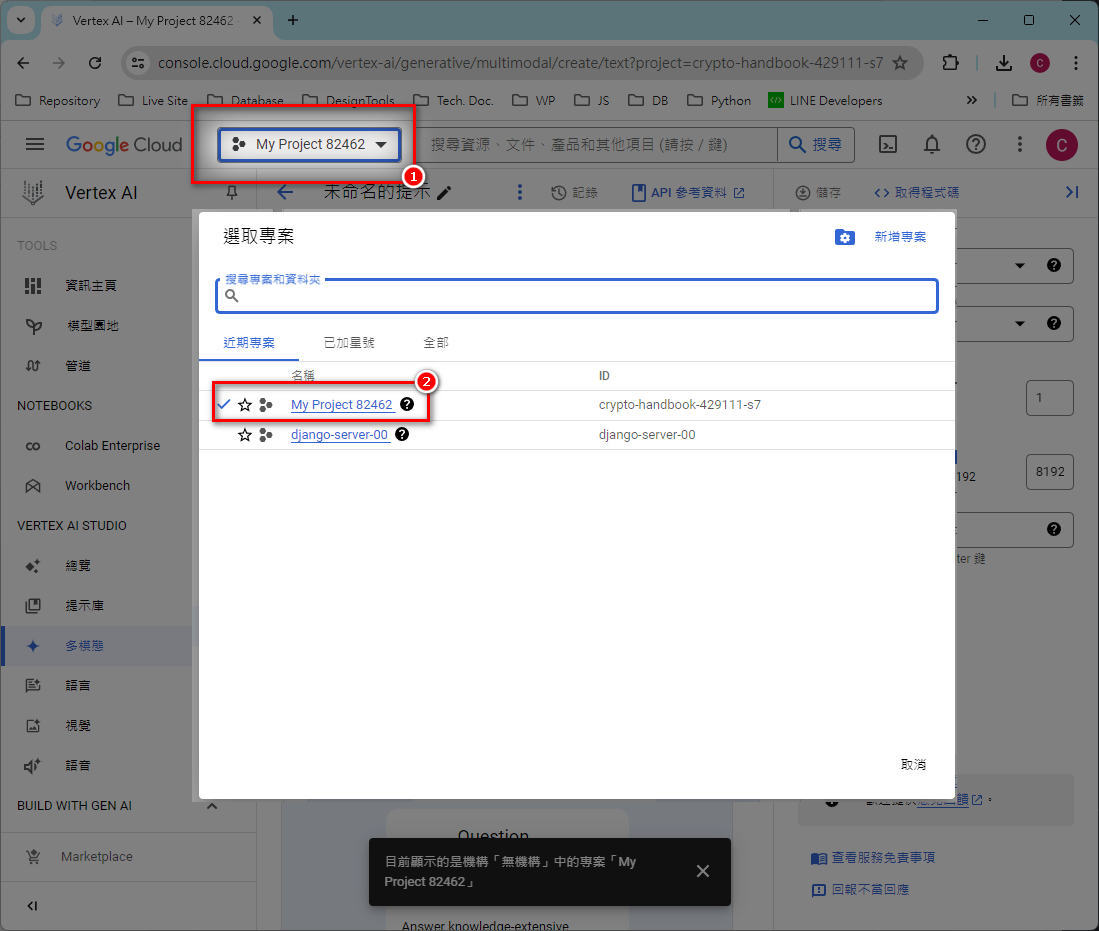Open the My Project 82462 project picker
This screenshot has height=931, width=1099.
pos(309,144)
